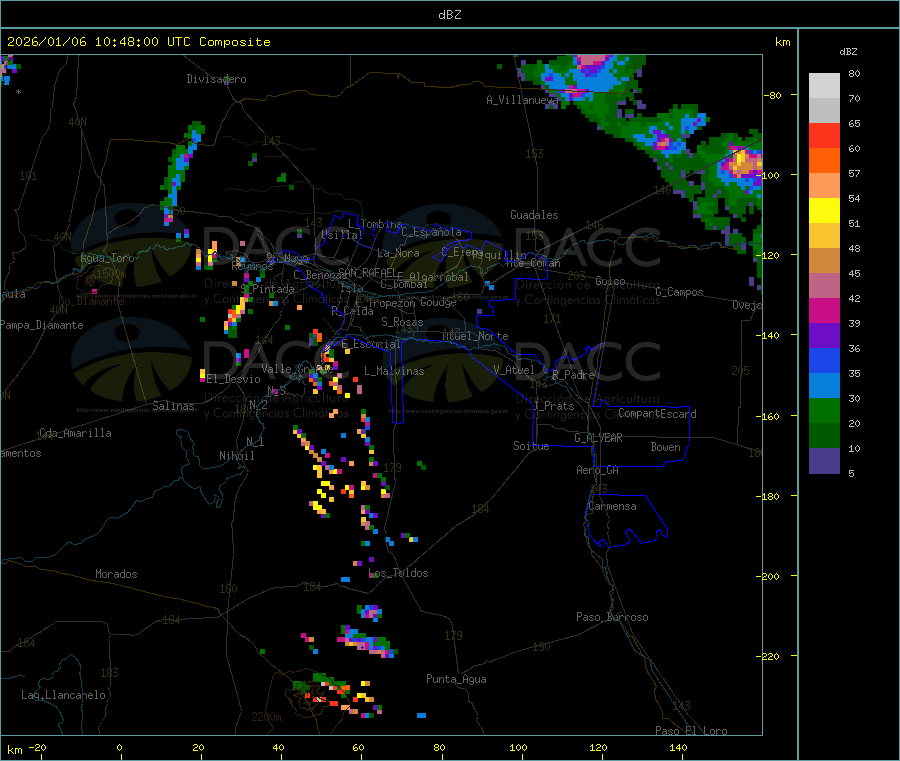Click the white 70-80 dBZ legend swatch
The height and width of the screenshot is (761, 900).
pyautogui.click(x=824, y=86)
